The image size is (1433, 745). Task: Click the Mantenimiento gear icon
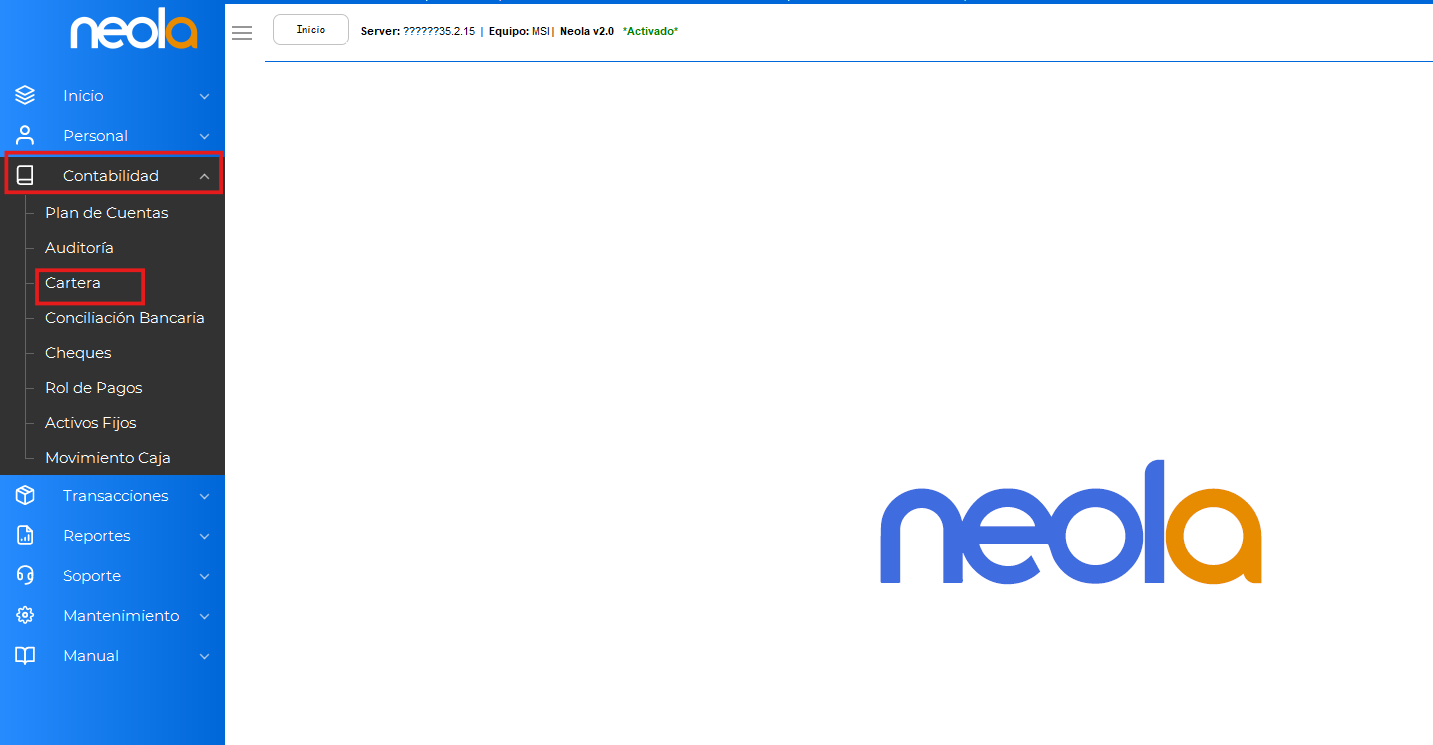pos(25,616)
